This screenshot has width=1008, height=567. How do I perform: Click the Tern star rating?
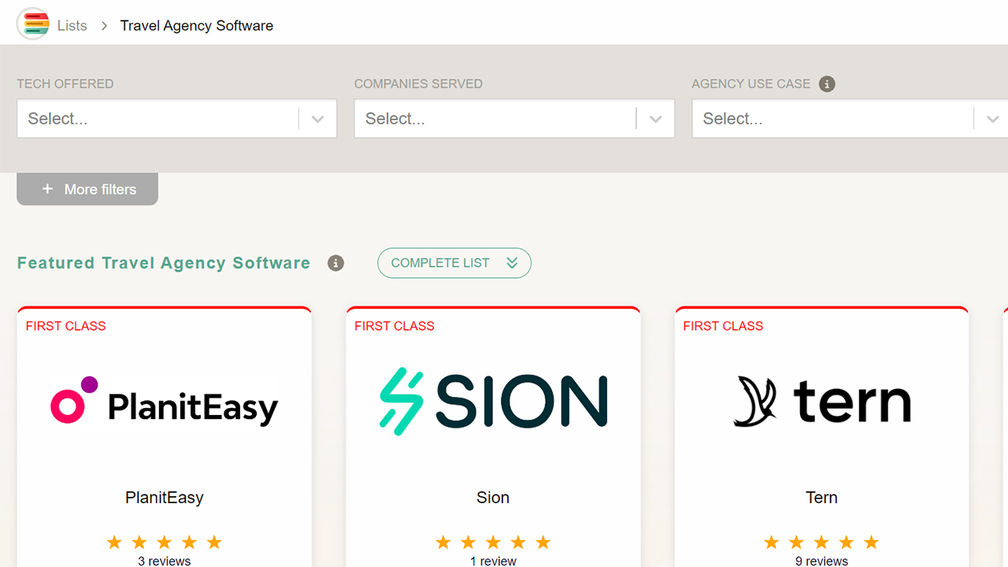[822, 542]
